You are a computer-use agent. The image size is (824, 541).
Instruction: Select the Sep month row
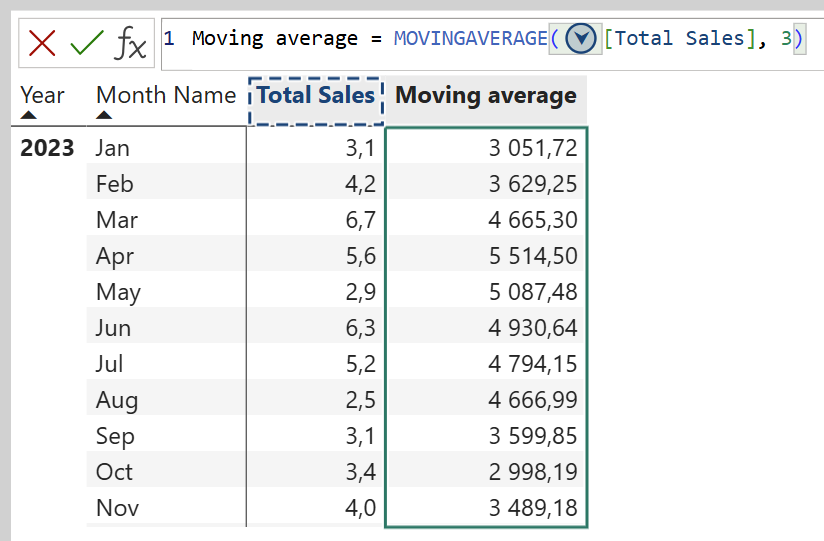coord(115,437)
